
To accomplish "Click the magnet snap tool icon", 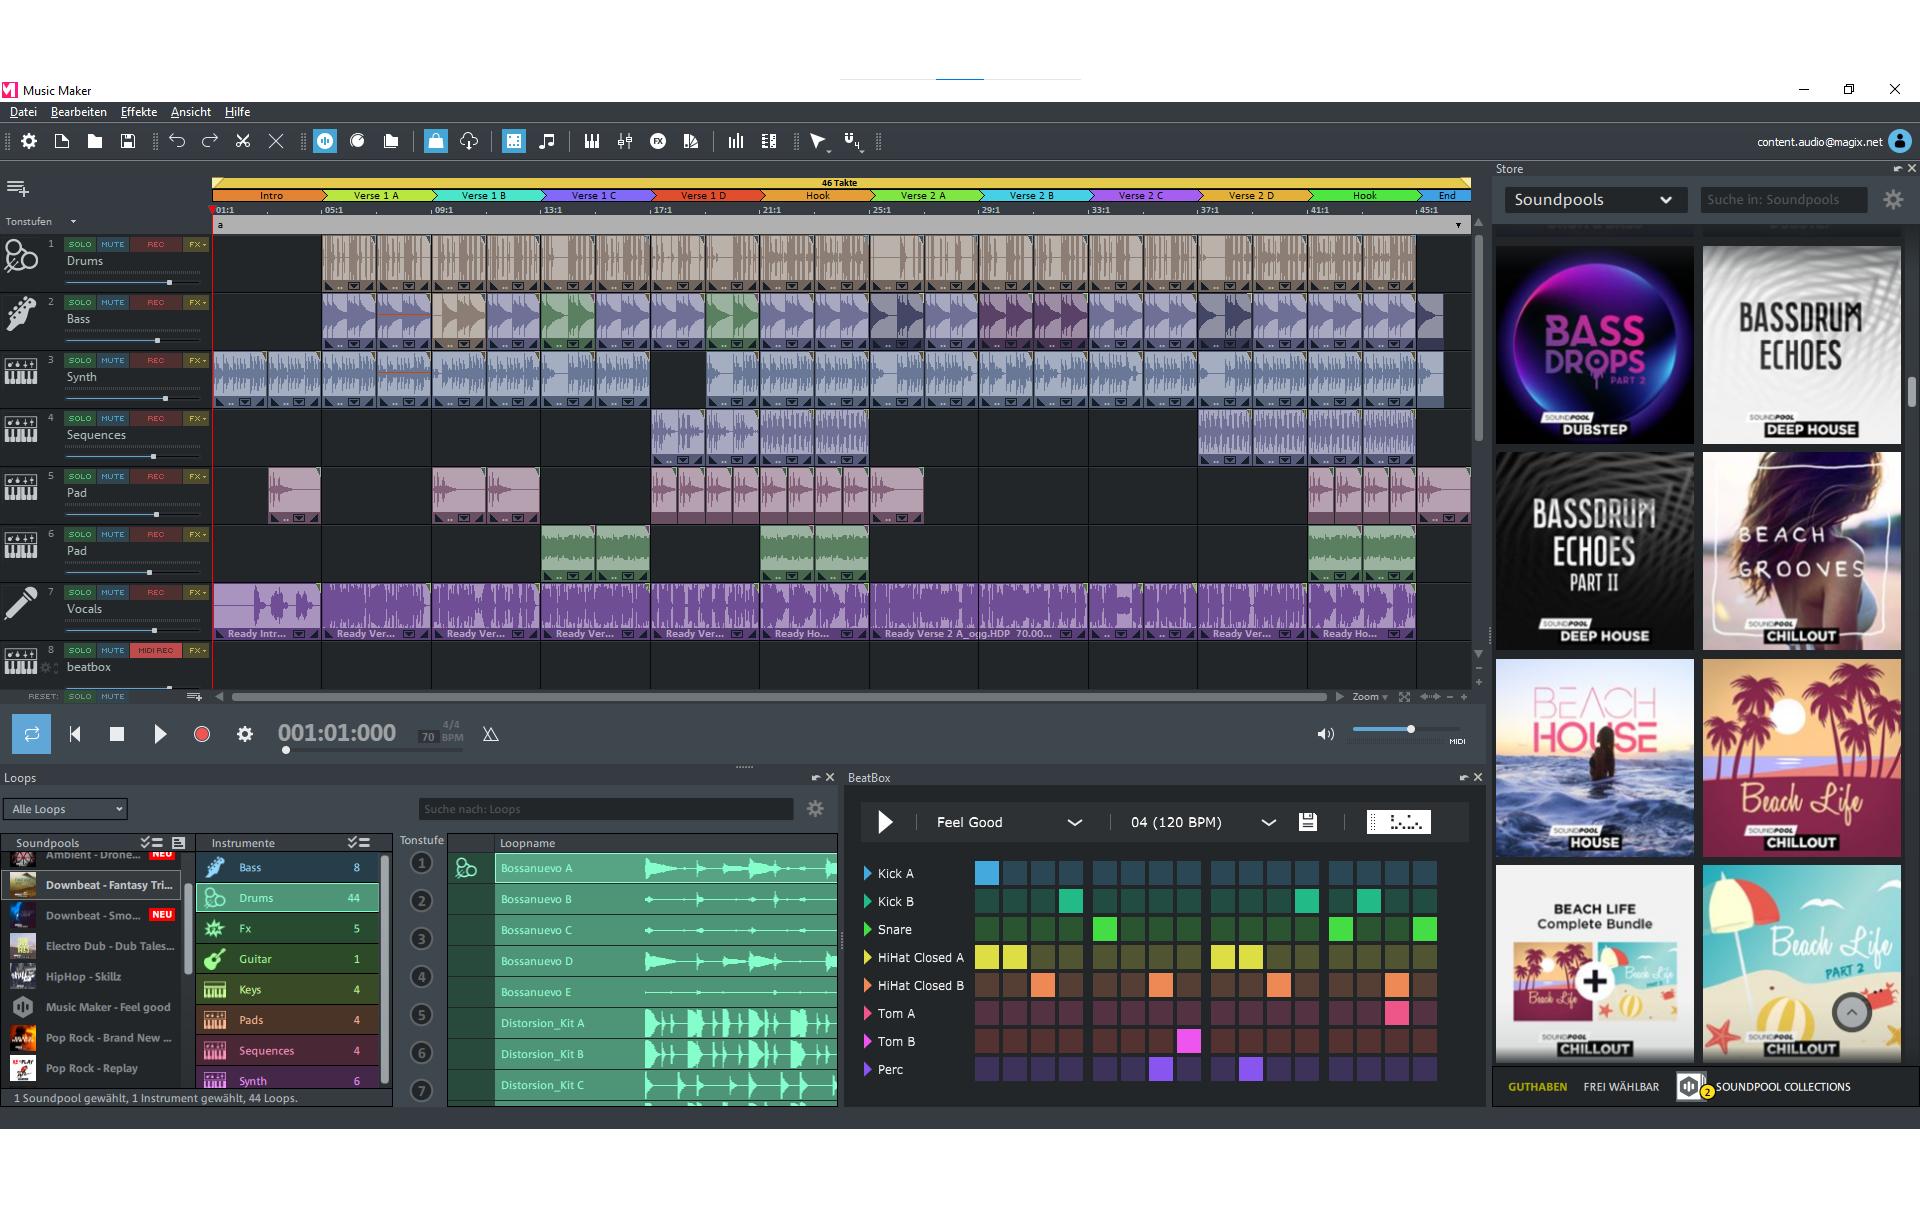I will [852, 142].
